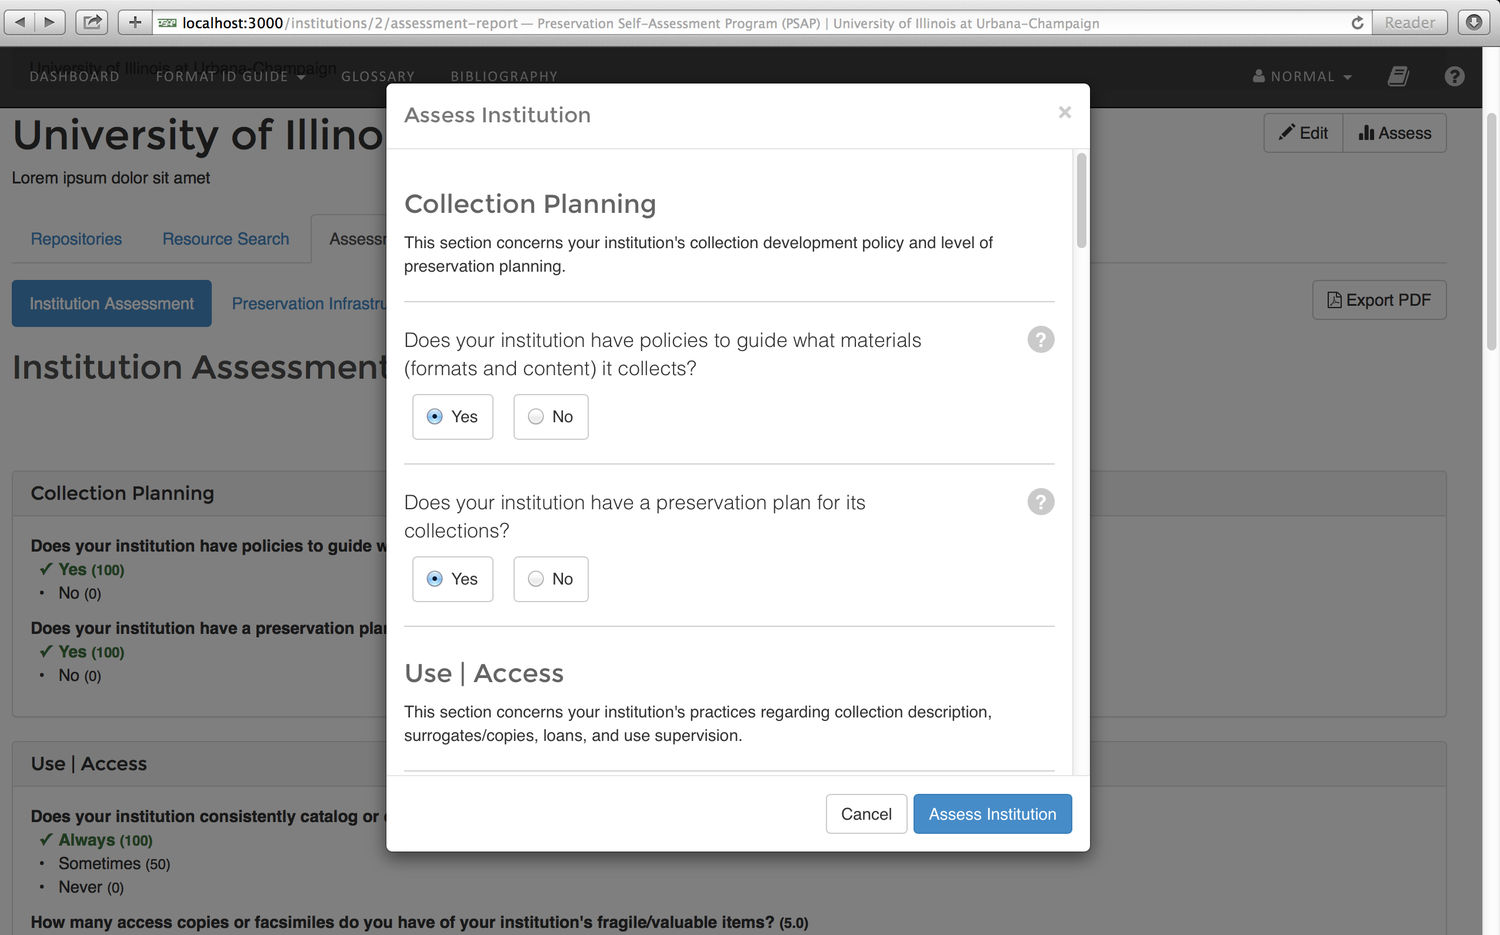Click the browser share icon
Image resolution: width=1500 pixels, height=935 pixels.
coord(91,21)
